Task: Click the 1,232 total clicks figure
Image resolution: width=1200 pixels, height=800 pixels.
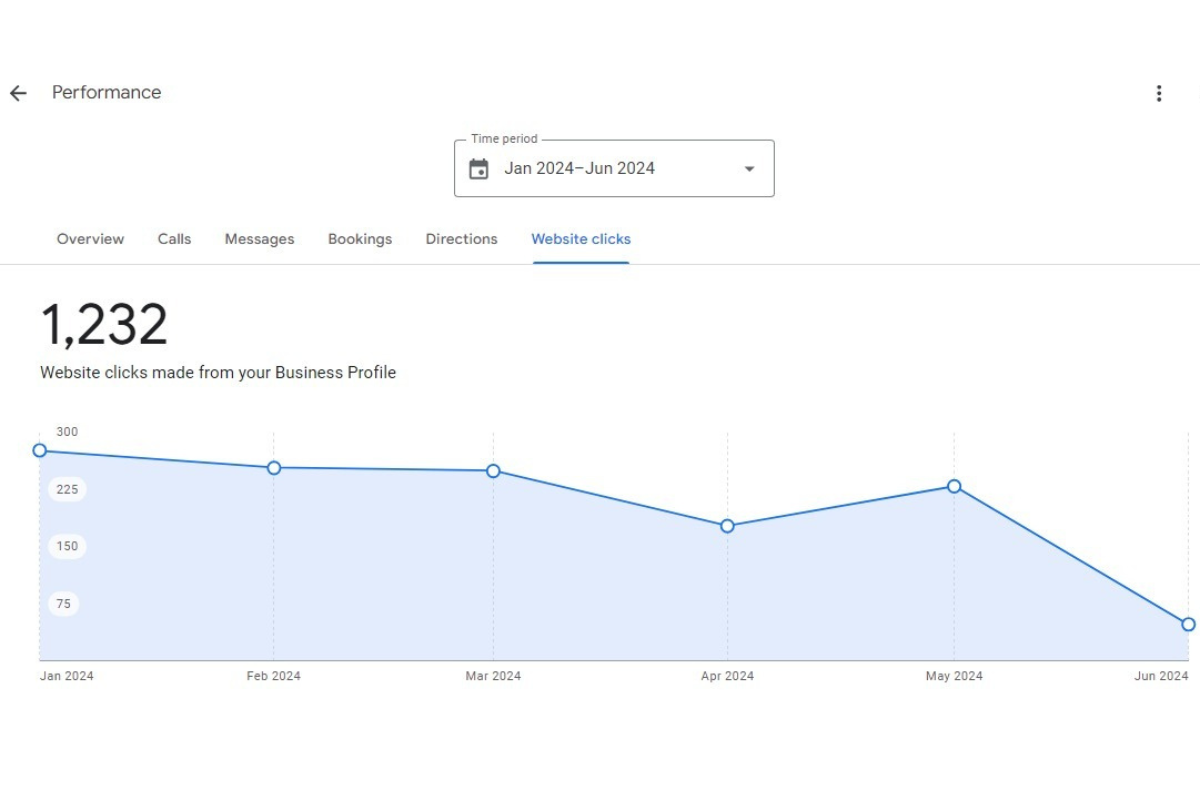Action: pyautogui.click(x=104, y=325)
